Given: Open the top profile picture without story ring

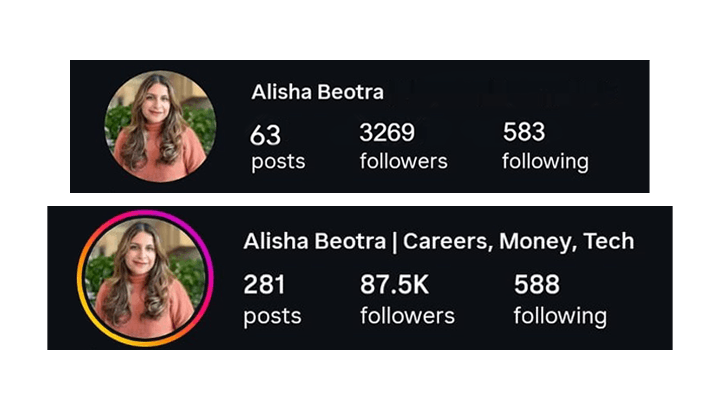Looking at the screenshot, I should point(160,126).
